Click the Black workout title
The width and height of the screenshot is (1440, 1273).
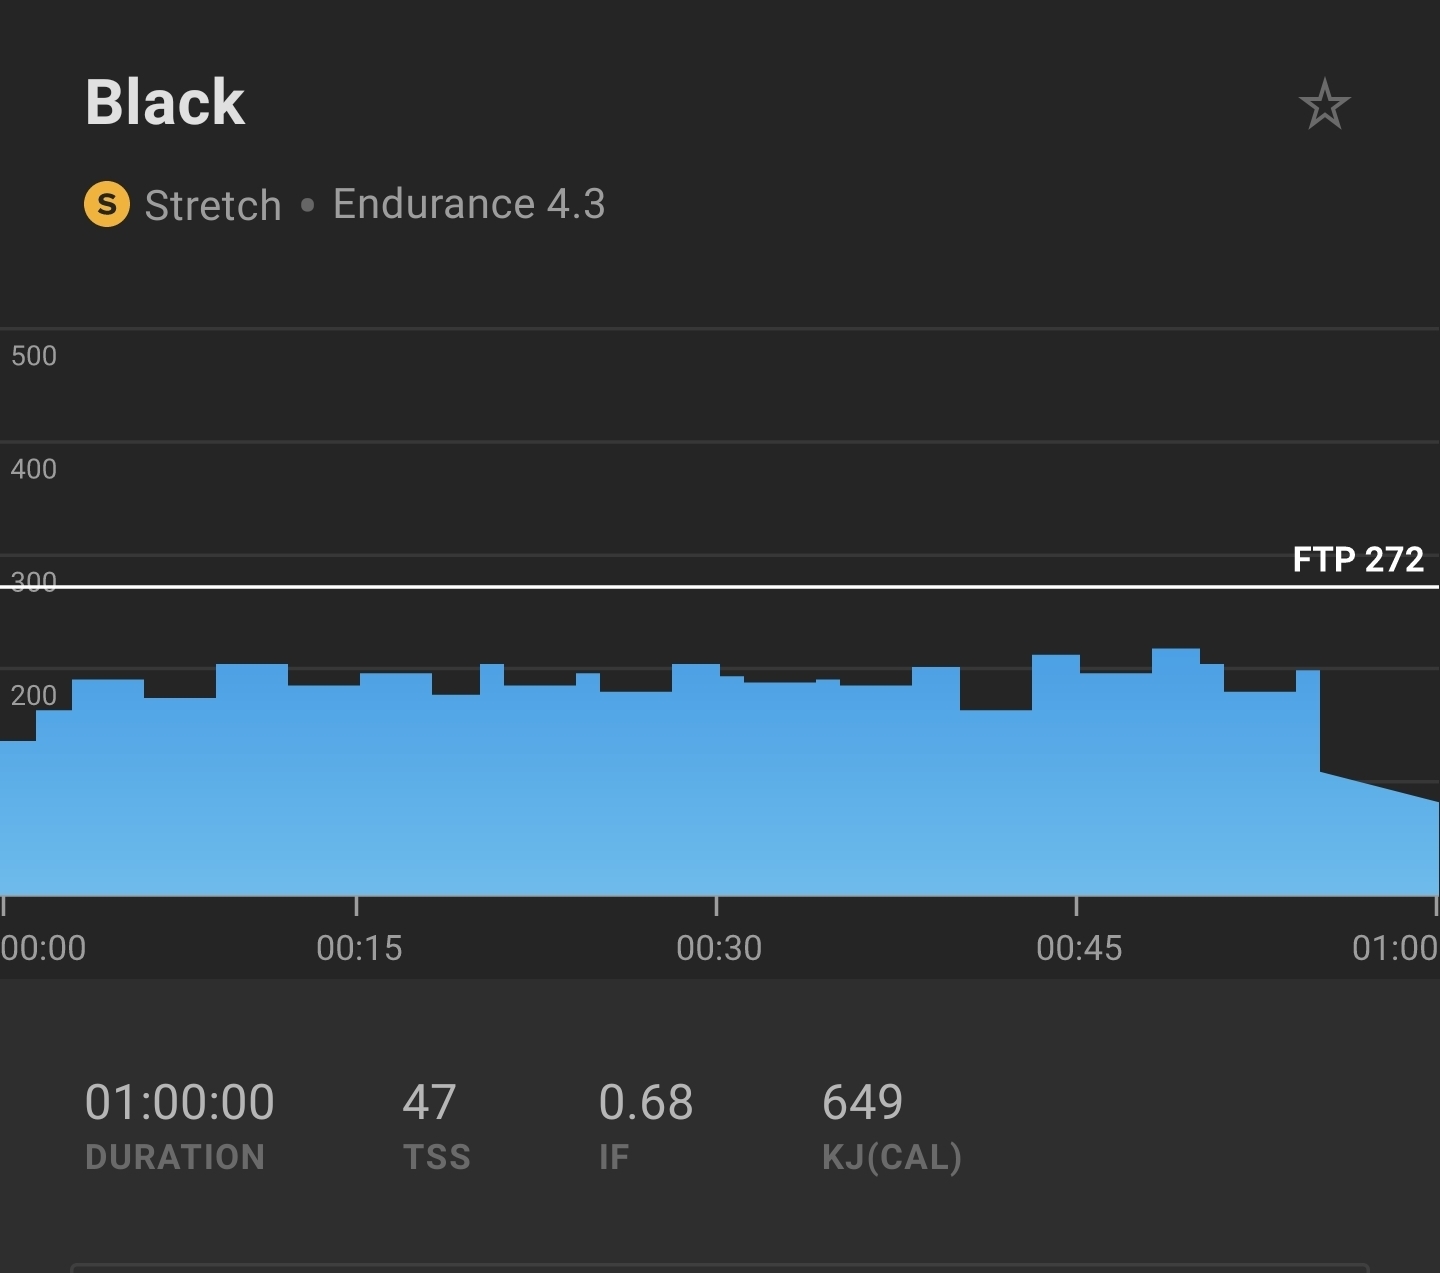click(165, 102)
